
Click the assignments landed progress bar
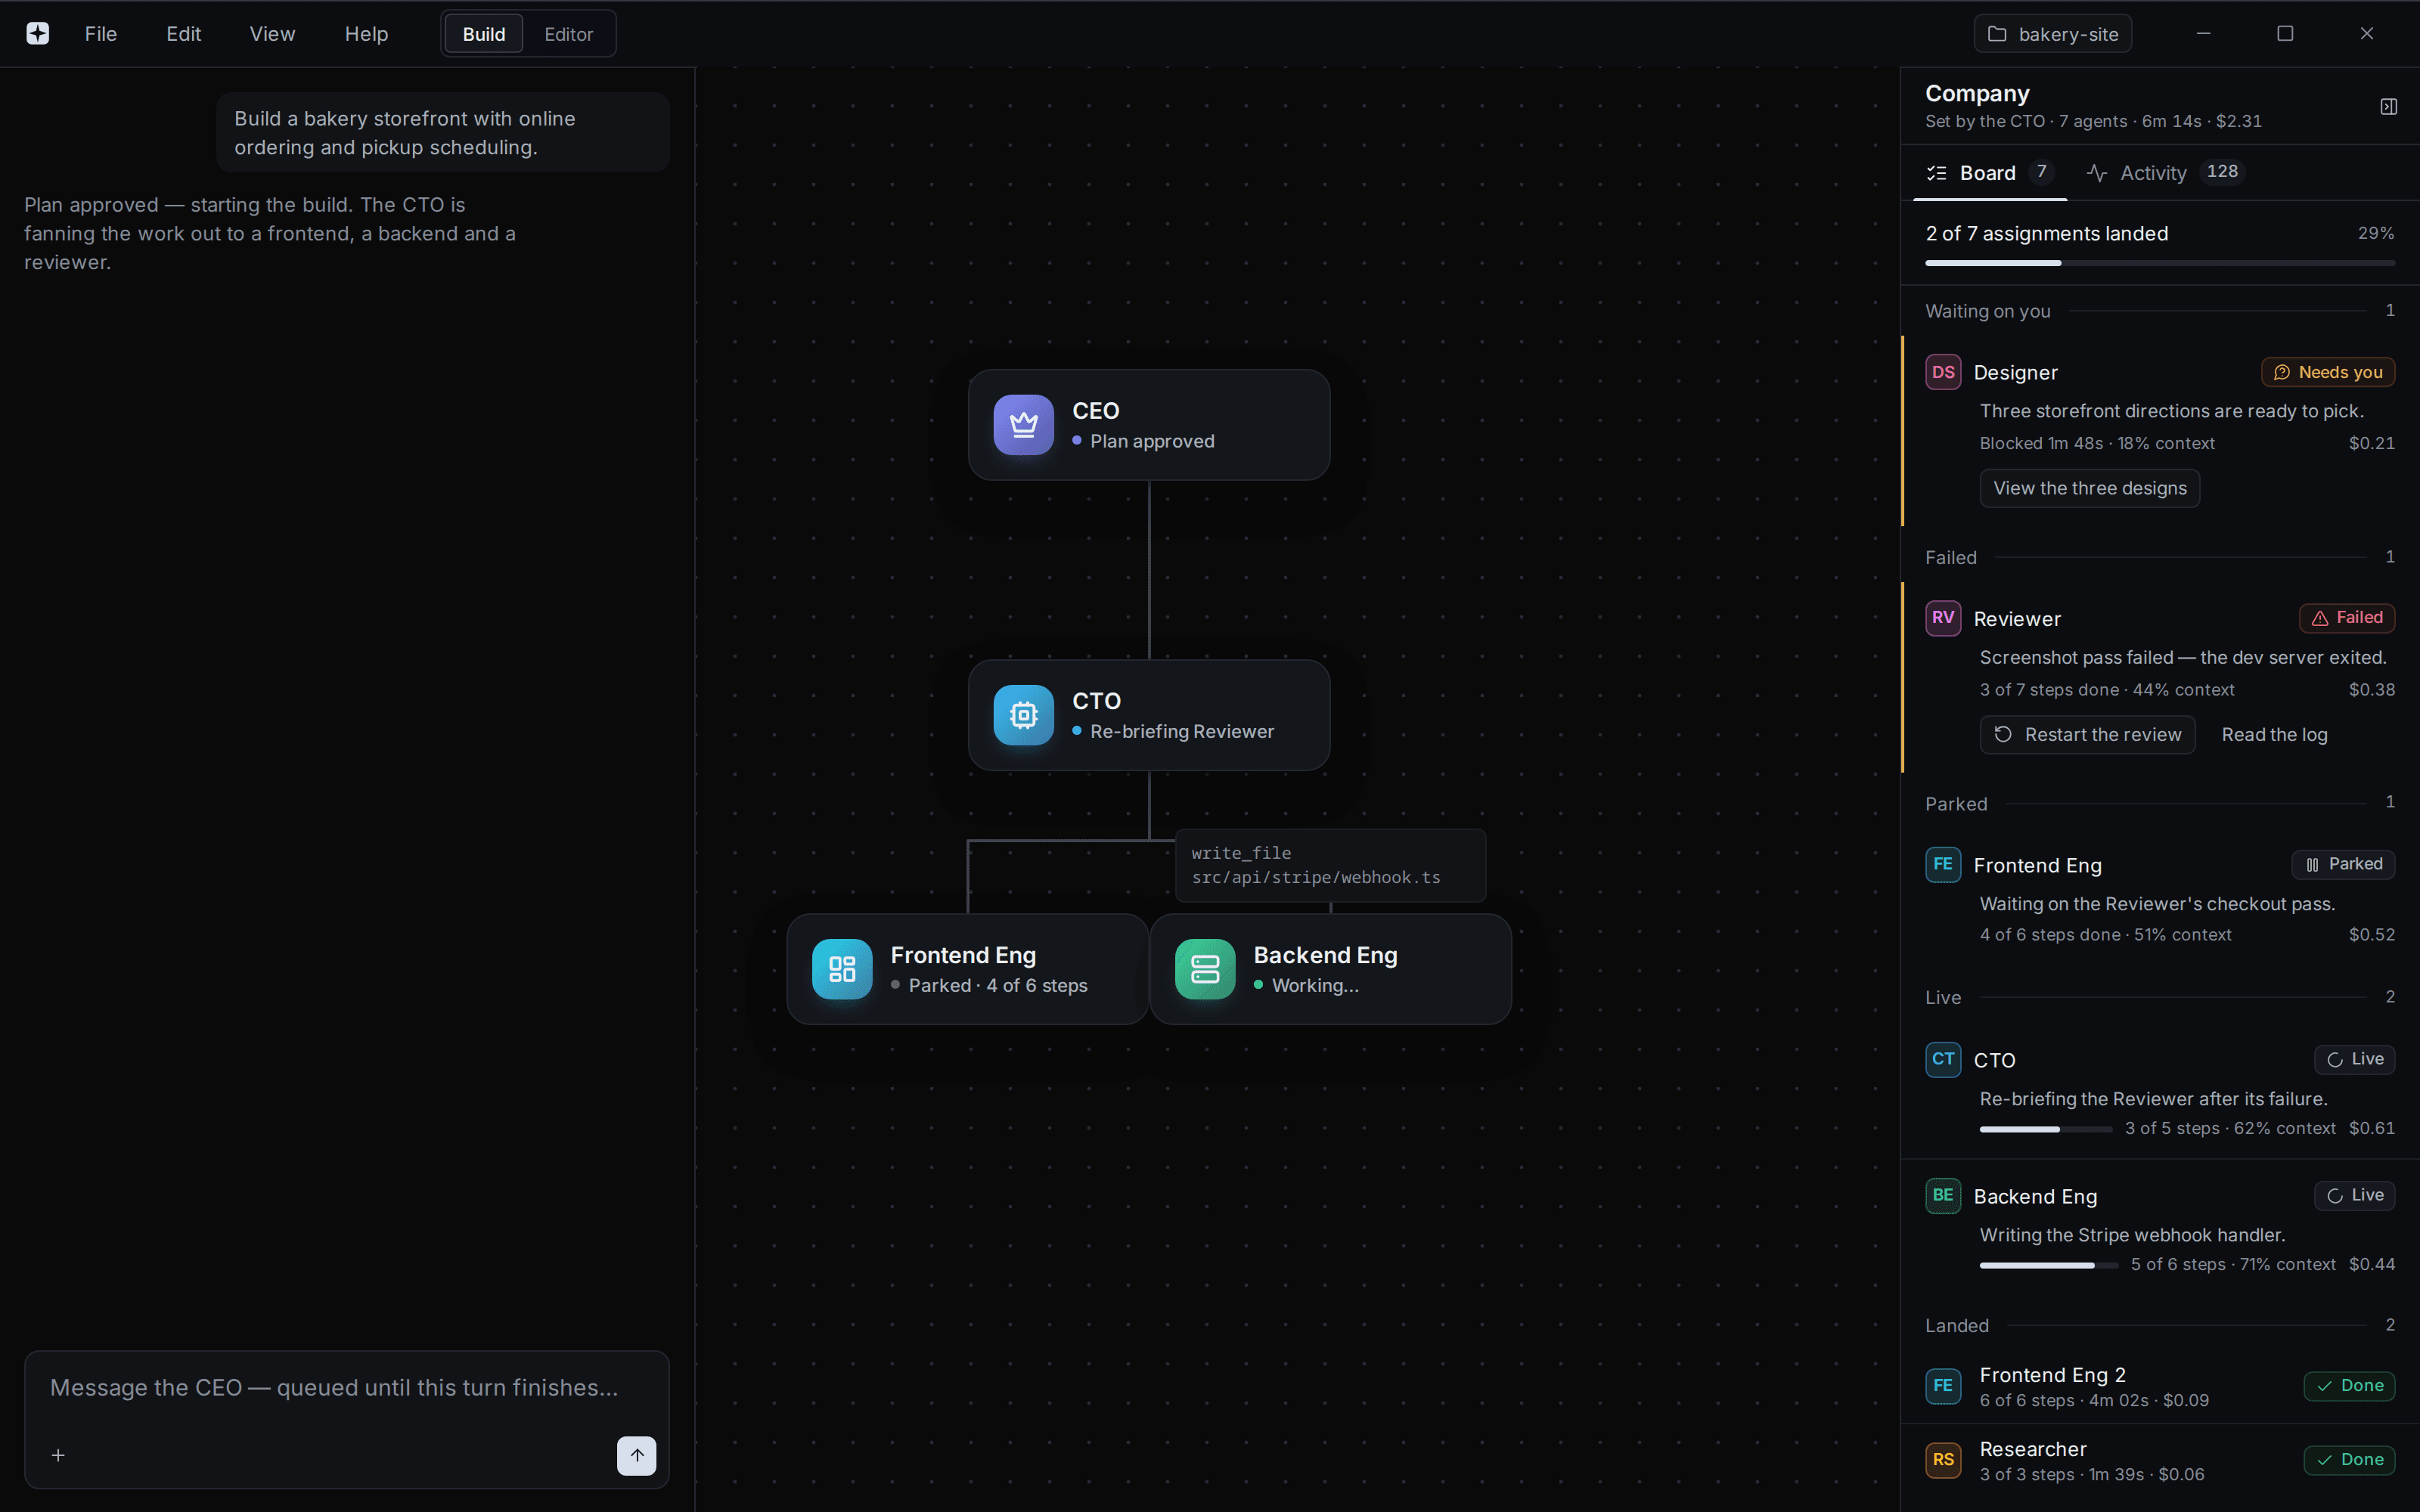[2160, 263]
